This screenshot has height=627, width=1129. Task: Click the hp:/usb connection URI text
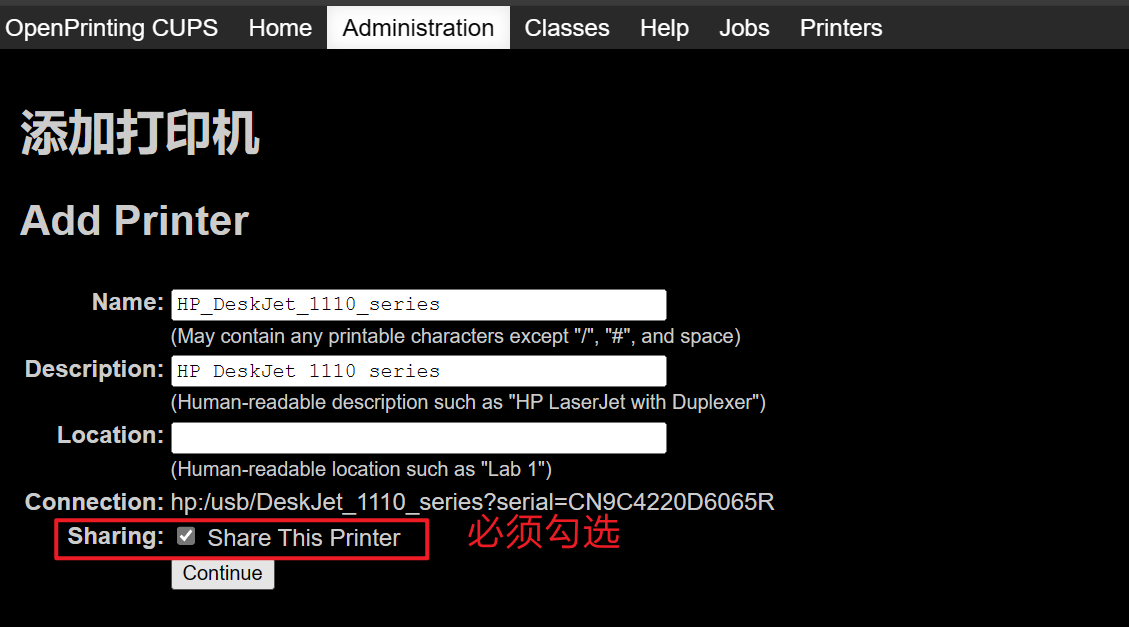(472, 502)
